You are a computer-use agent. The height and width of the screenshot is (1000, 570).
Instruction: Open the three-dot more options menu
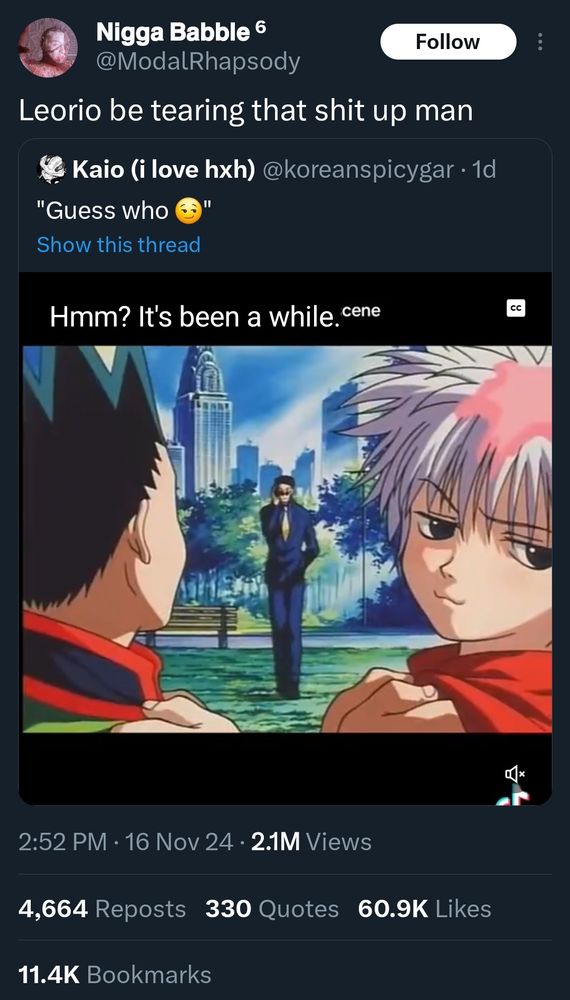click(x=541, y=42)
